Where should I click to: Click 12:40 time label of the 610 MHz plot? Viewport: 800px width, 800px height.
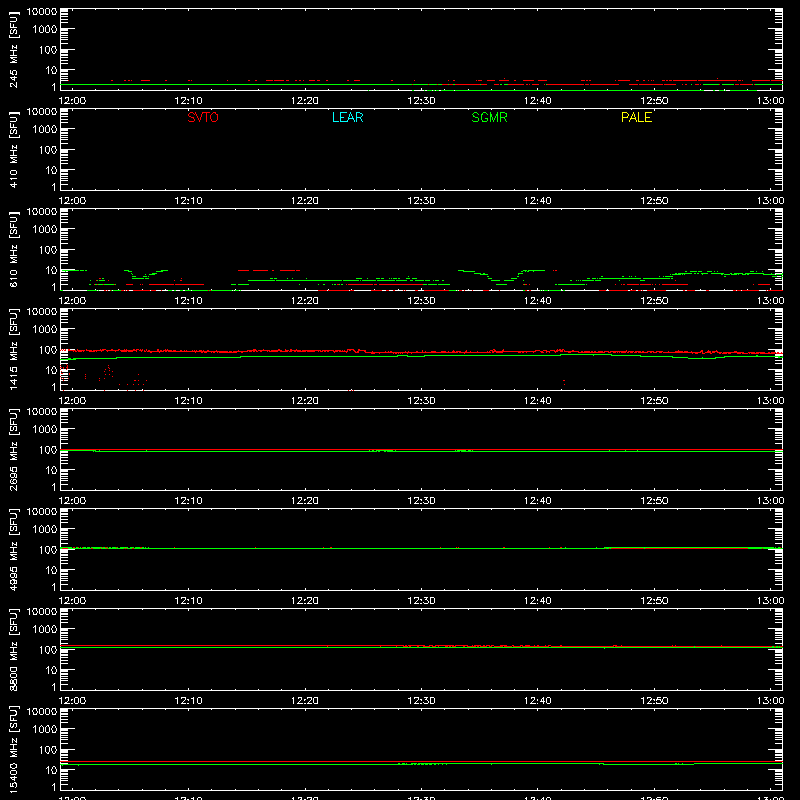pyautogui.click(x=538, y=301)
